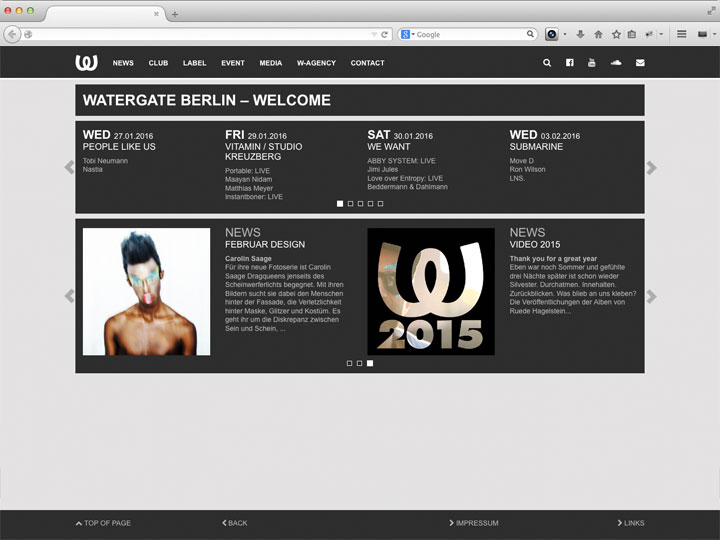Click the browser downloads arrow icon
The image size is (720, 540).
click(x=580, y=34)
